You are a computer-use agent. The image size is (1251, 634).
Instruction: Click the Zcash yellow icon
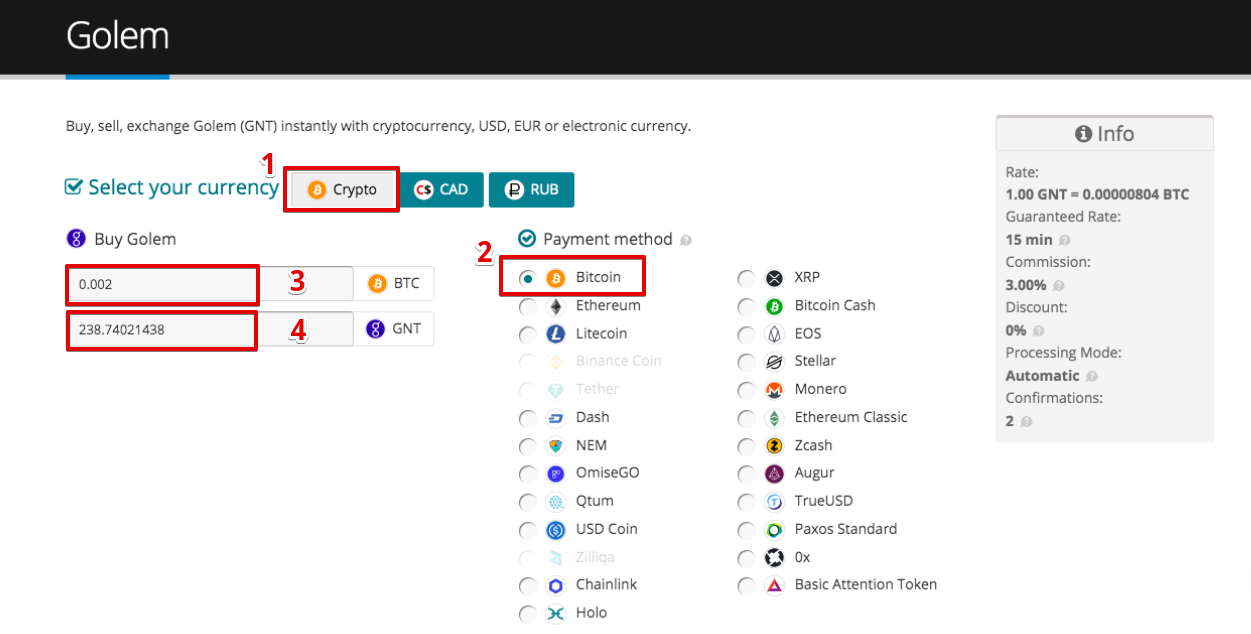774,446
